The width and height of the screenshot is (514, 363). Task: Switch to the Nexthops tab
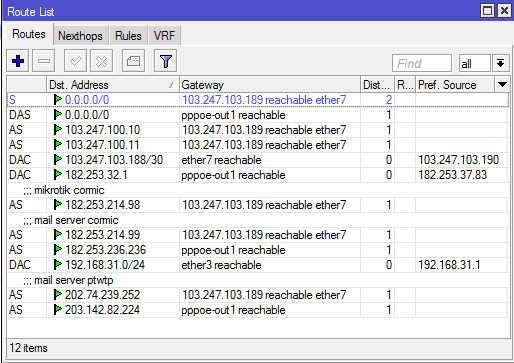80,36
